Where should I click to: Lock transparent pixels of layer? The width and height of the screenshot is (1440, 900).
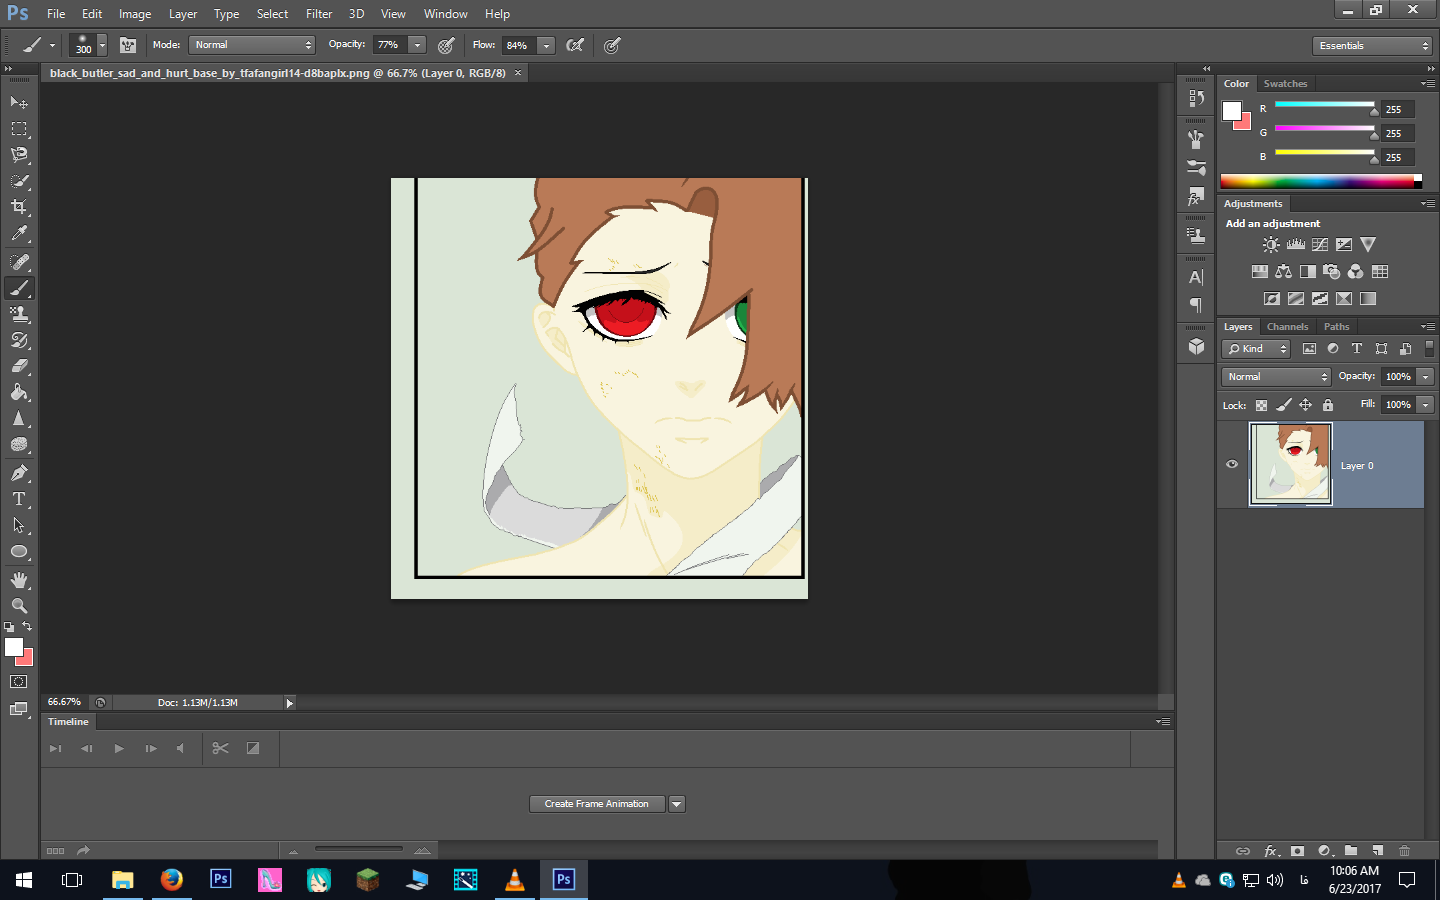1261,405
